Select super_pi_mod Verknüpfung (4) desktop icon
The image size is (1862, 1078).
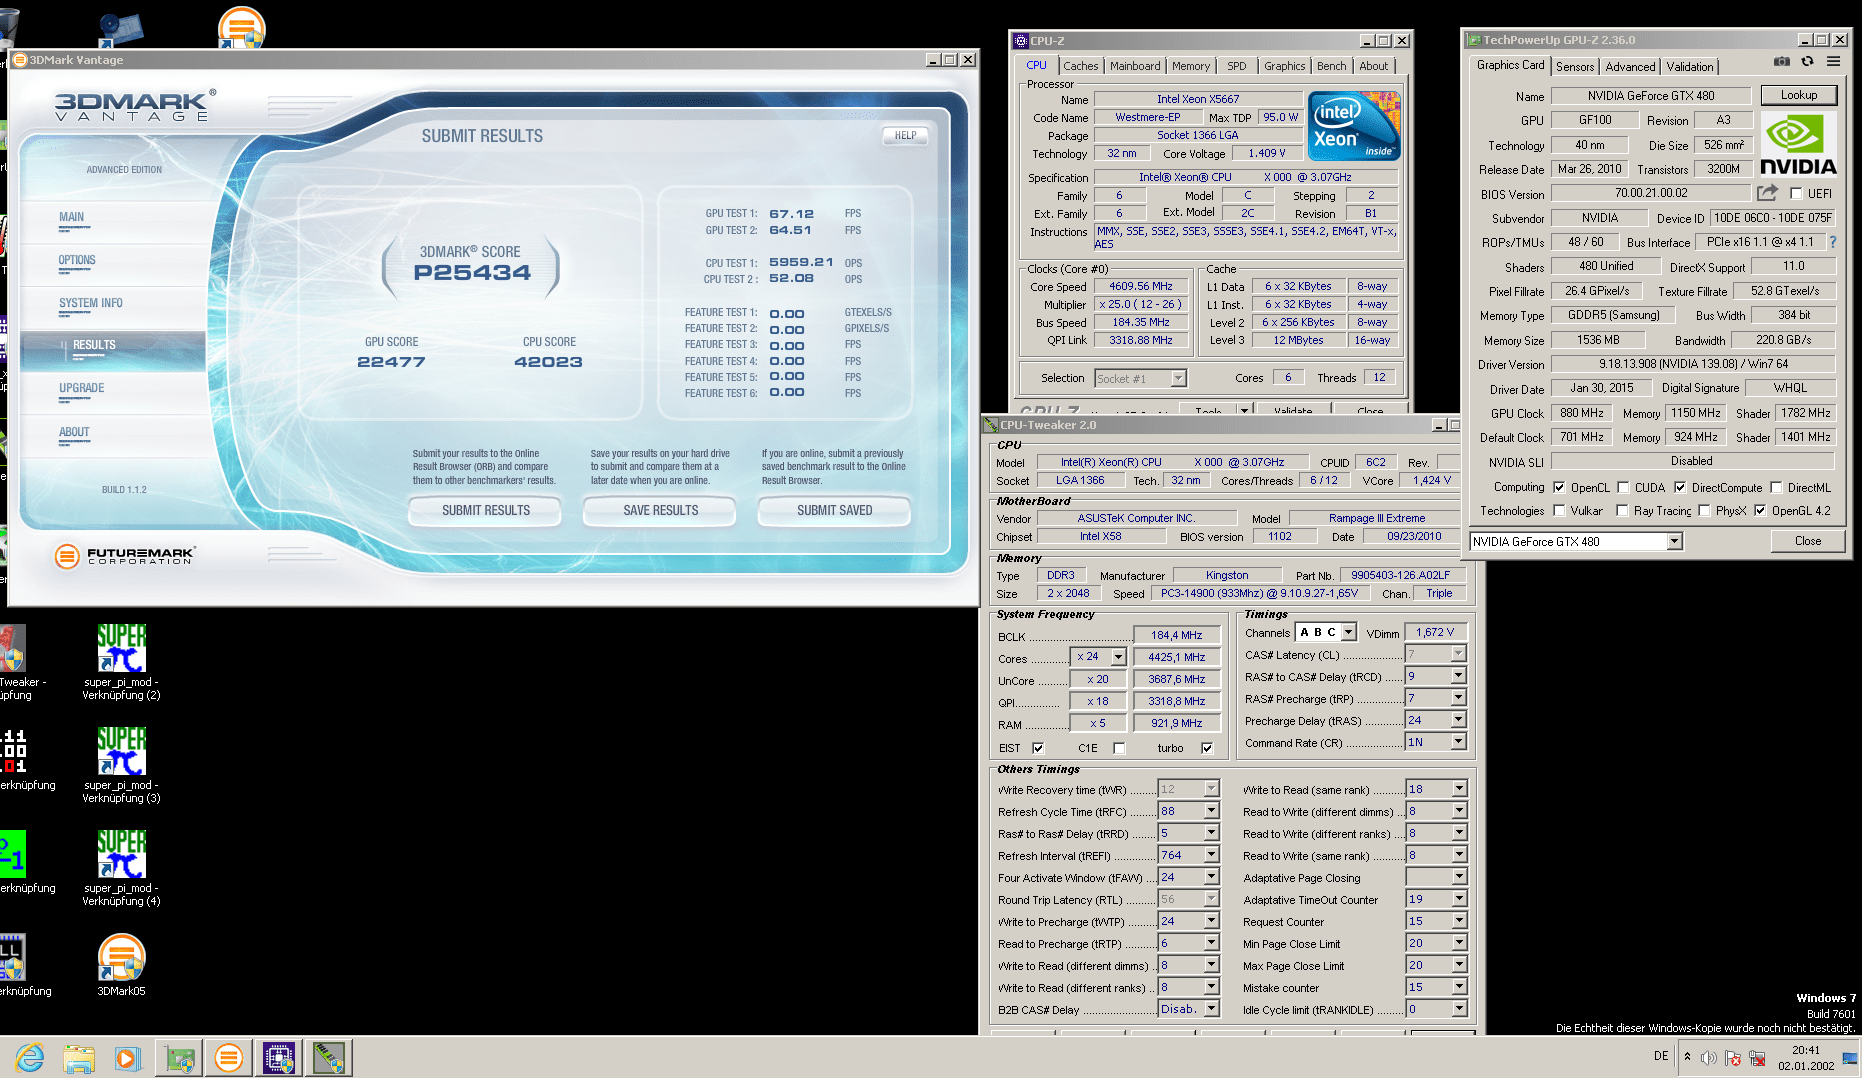tap(121, 868)
